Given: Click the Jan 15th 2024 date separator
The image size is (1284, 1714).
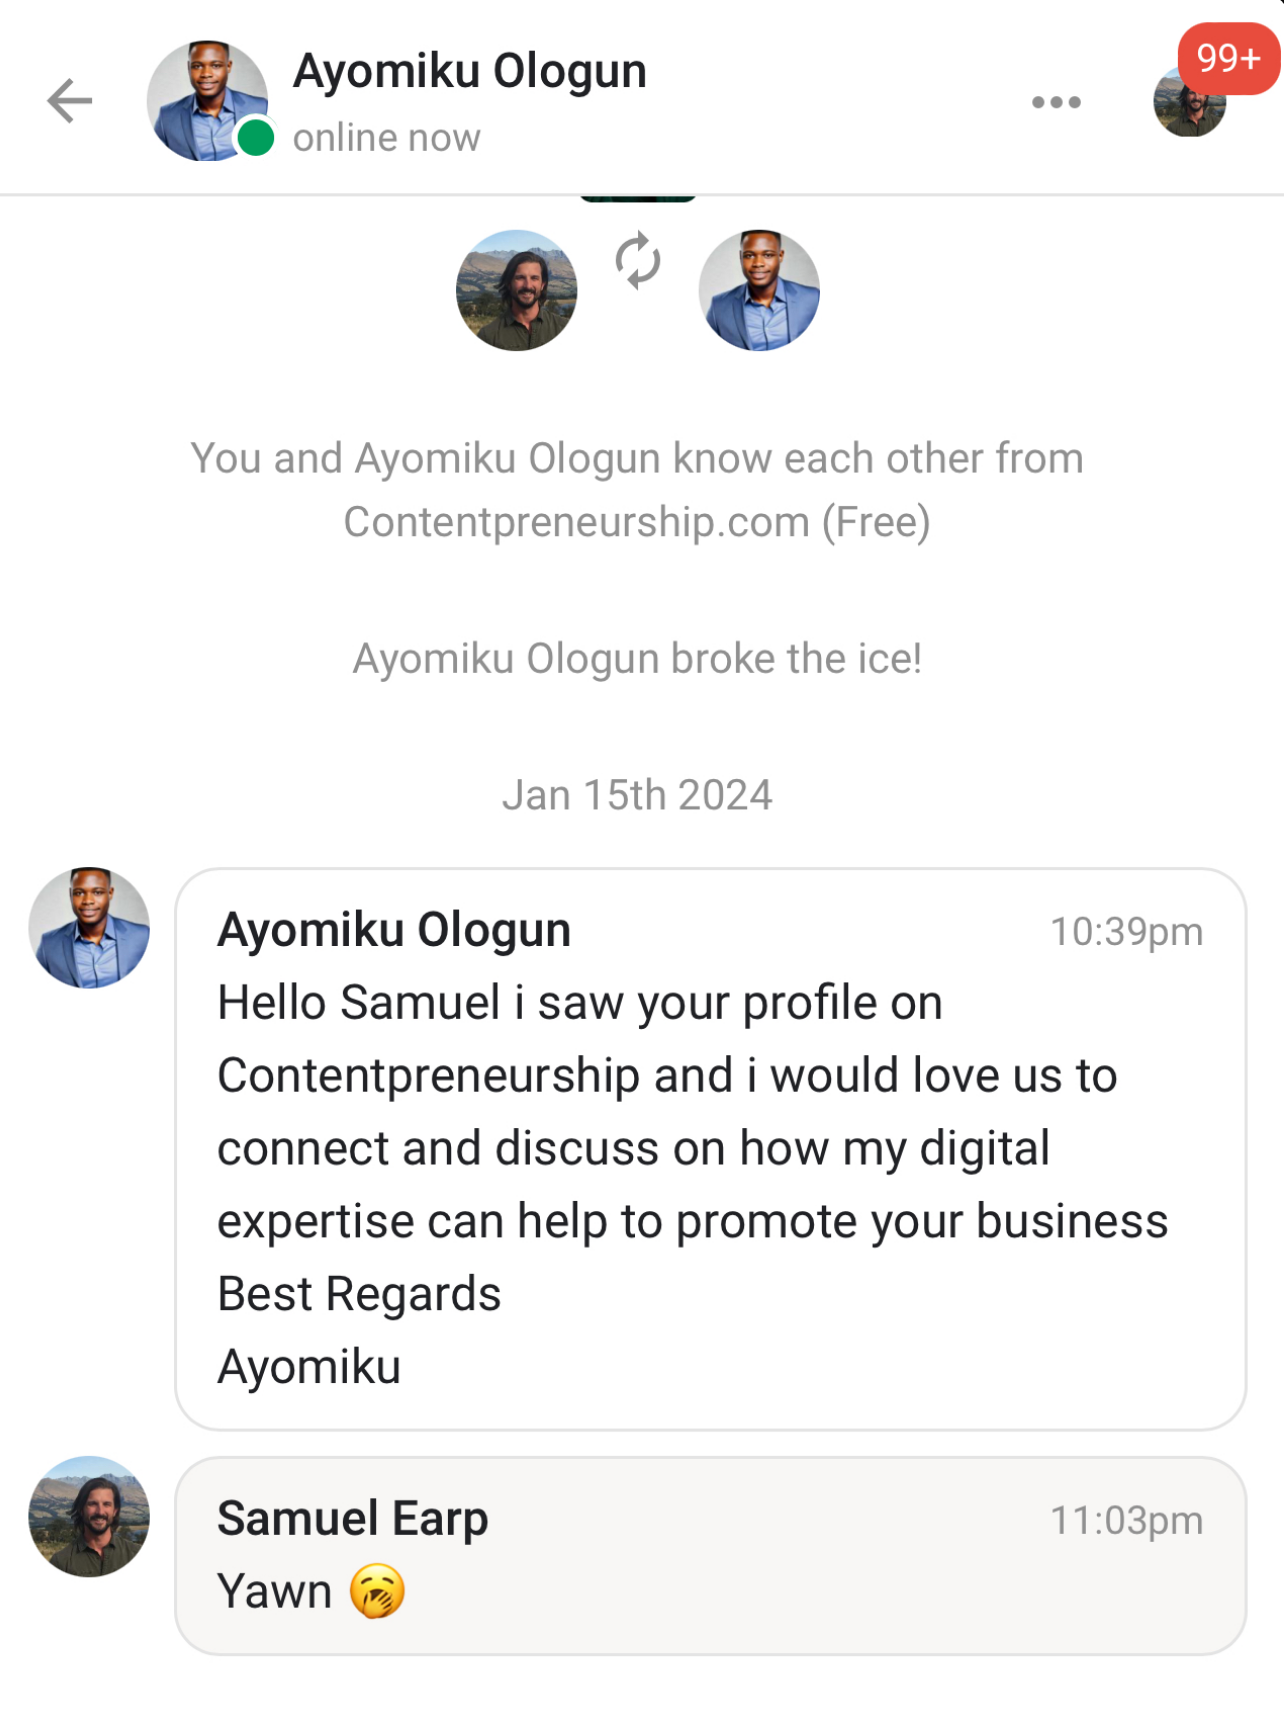Looking at the screenshot, I should click(637, 796).
